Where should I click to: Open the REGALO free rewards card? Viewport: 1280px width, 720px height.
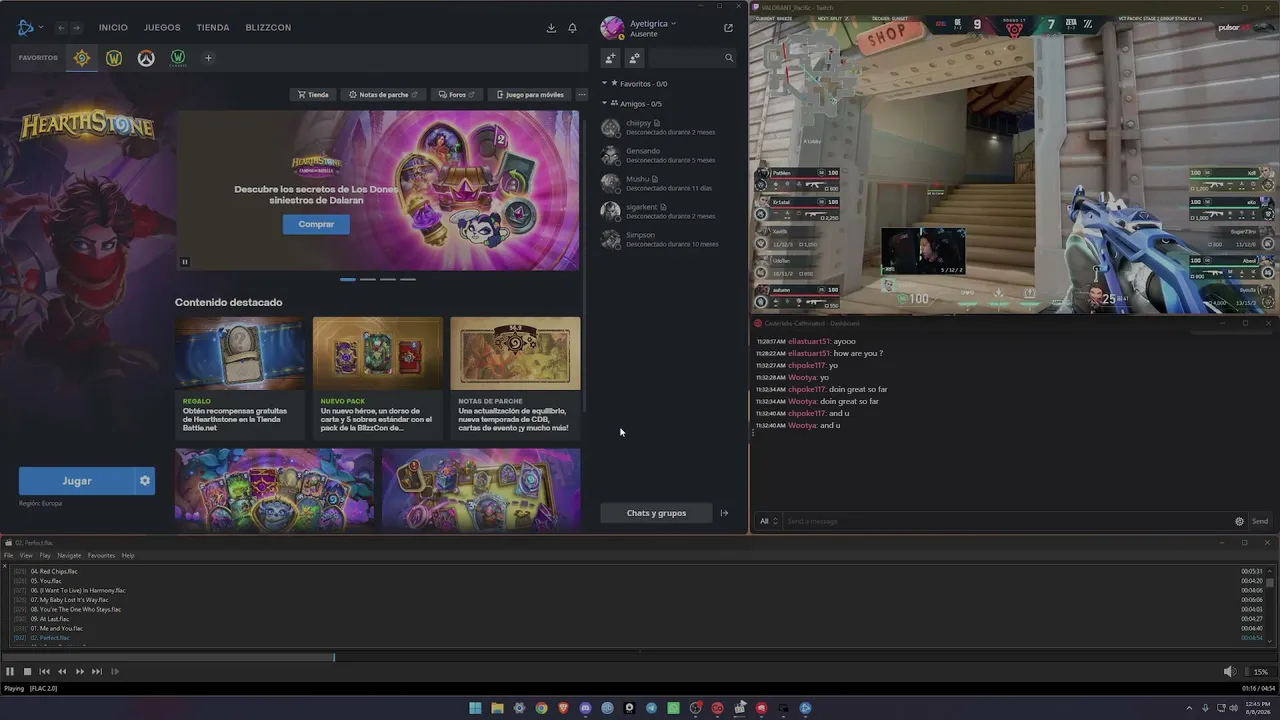point(240,377)
